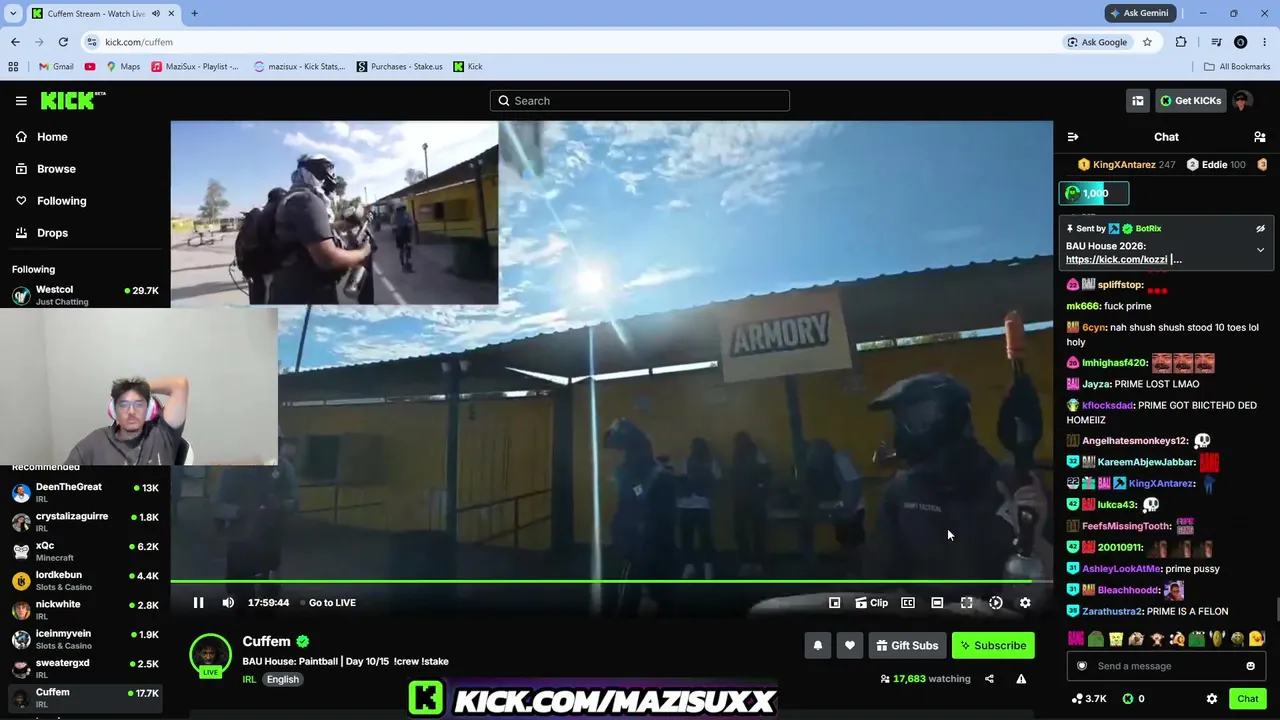
Task: Open the 1,000 KICKs goal progress
Action: (1094, 194)
